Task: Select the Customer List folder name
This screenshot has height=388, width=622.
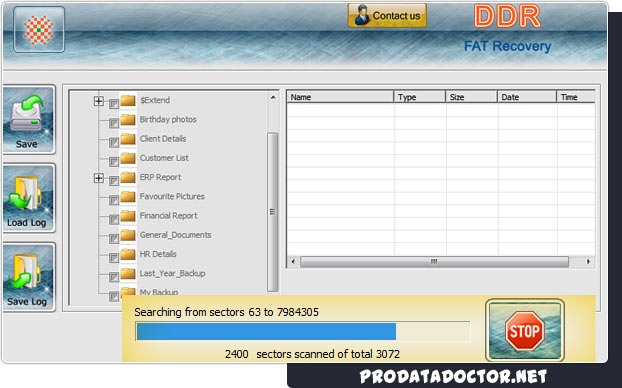Action: (x=164, y=158)
